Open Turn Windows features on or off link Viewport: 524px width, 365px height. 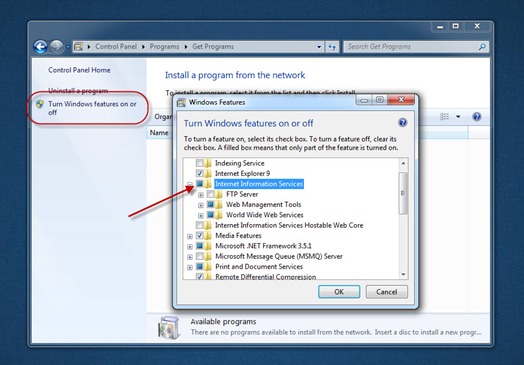tap(92, 108)
